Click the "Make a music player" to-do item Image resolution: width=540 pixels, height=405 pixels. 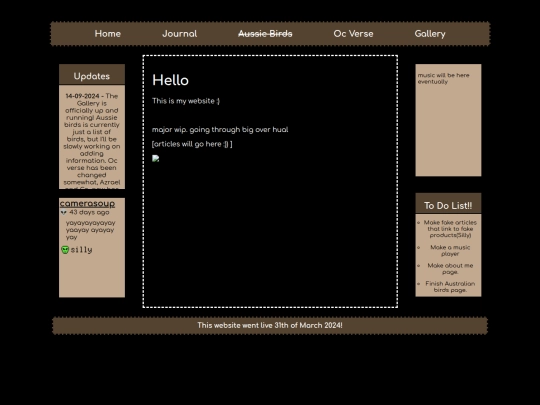coord(450,250)
